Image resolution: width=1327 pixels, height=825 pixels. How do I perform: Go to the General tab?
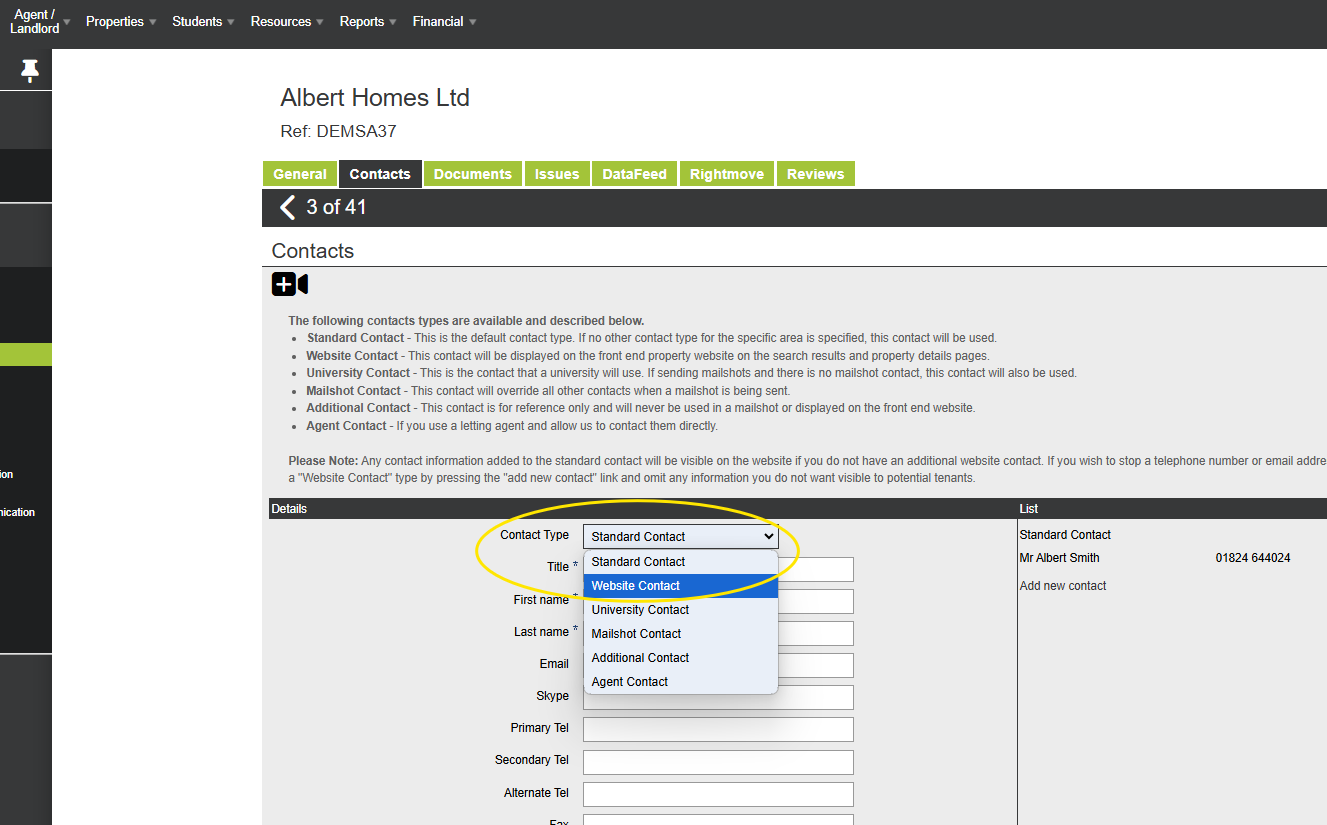pyautogui.click(x=300, y=174)
